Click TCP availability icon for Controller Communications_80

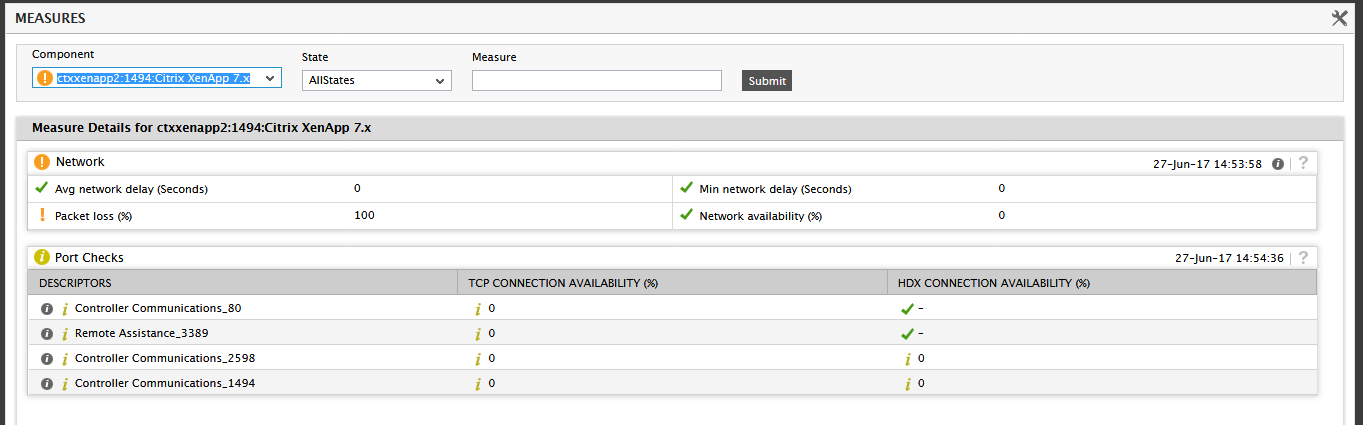[x=478, y=309]
